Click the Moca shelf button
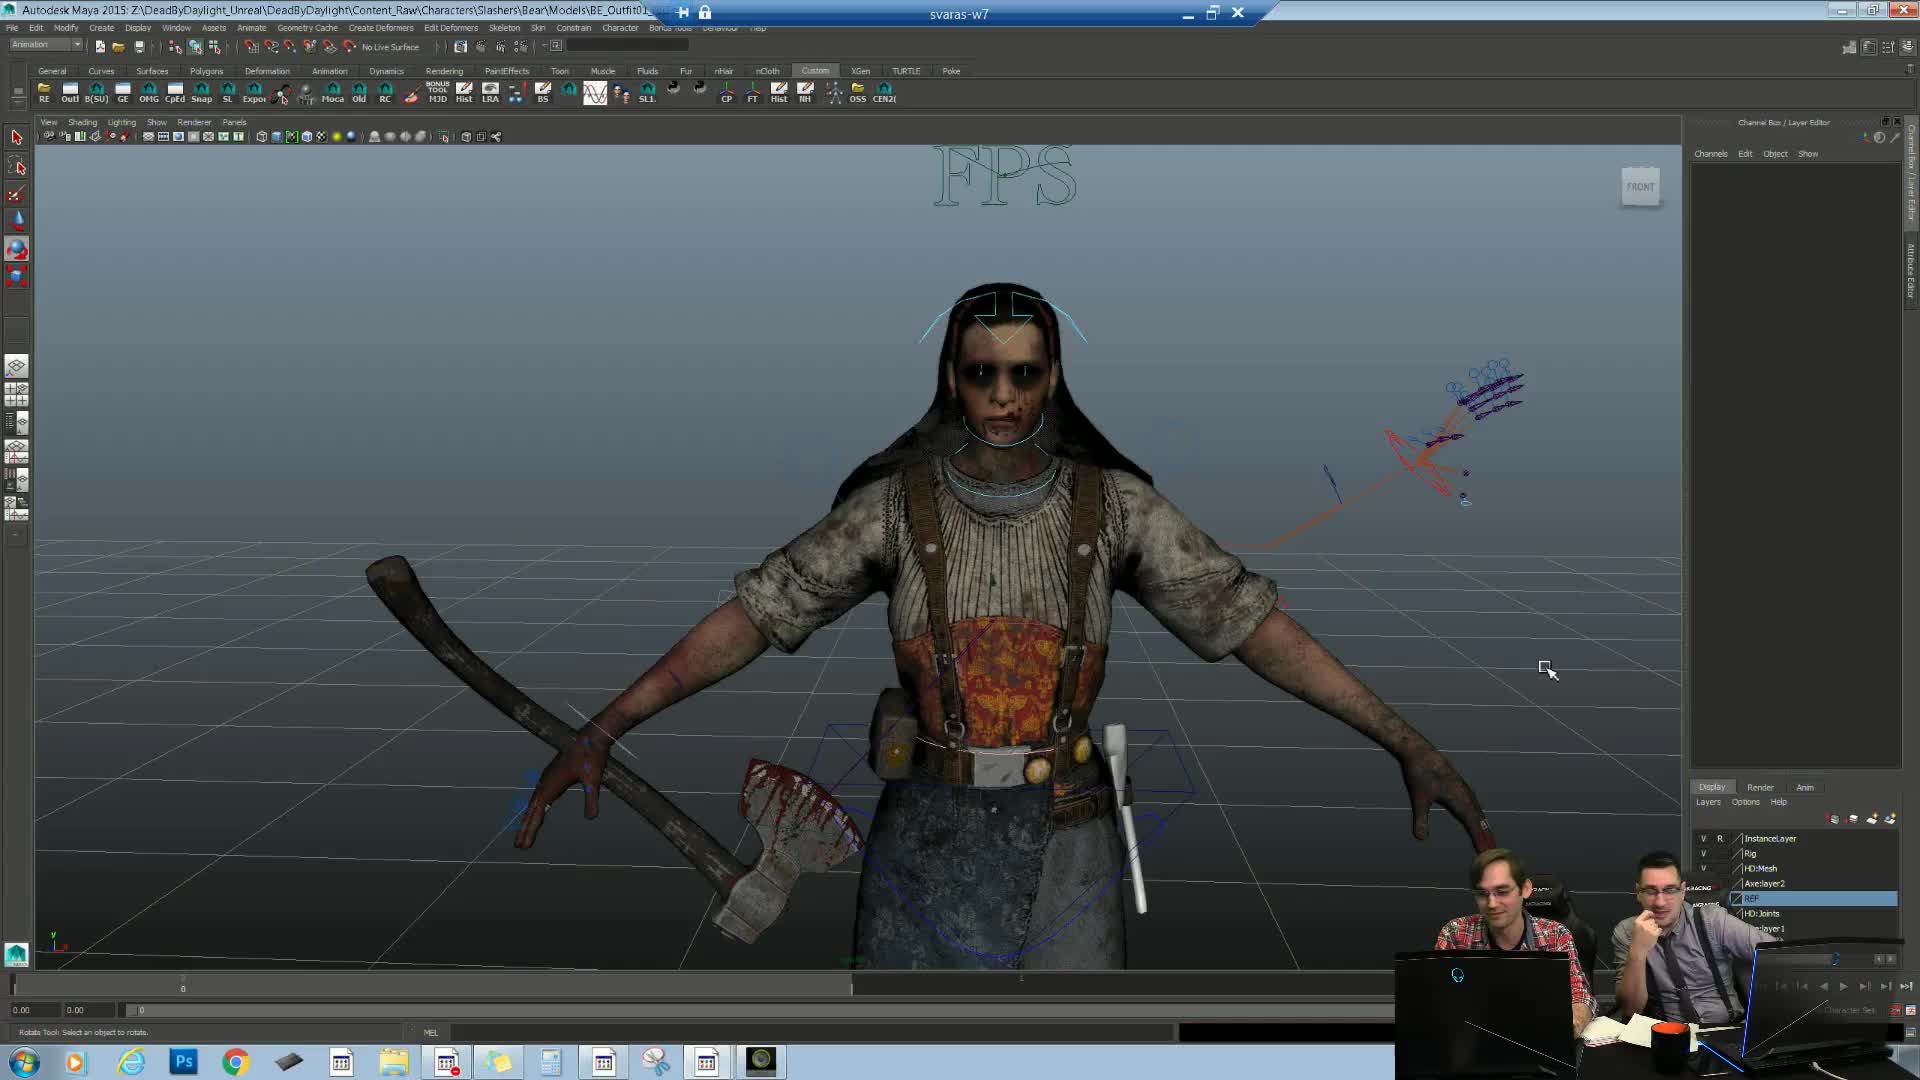The height and width of the screenshot is (1080, 1920). pos(332,93)
